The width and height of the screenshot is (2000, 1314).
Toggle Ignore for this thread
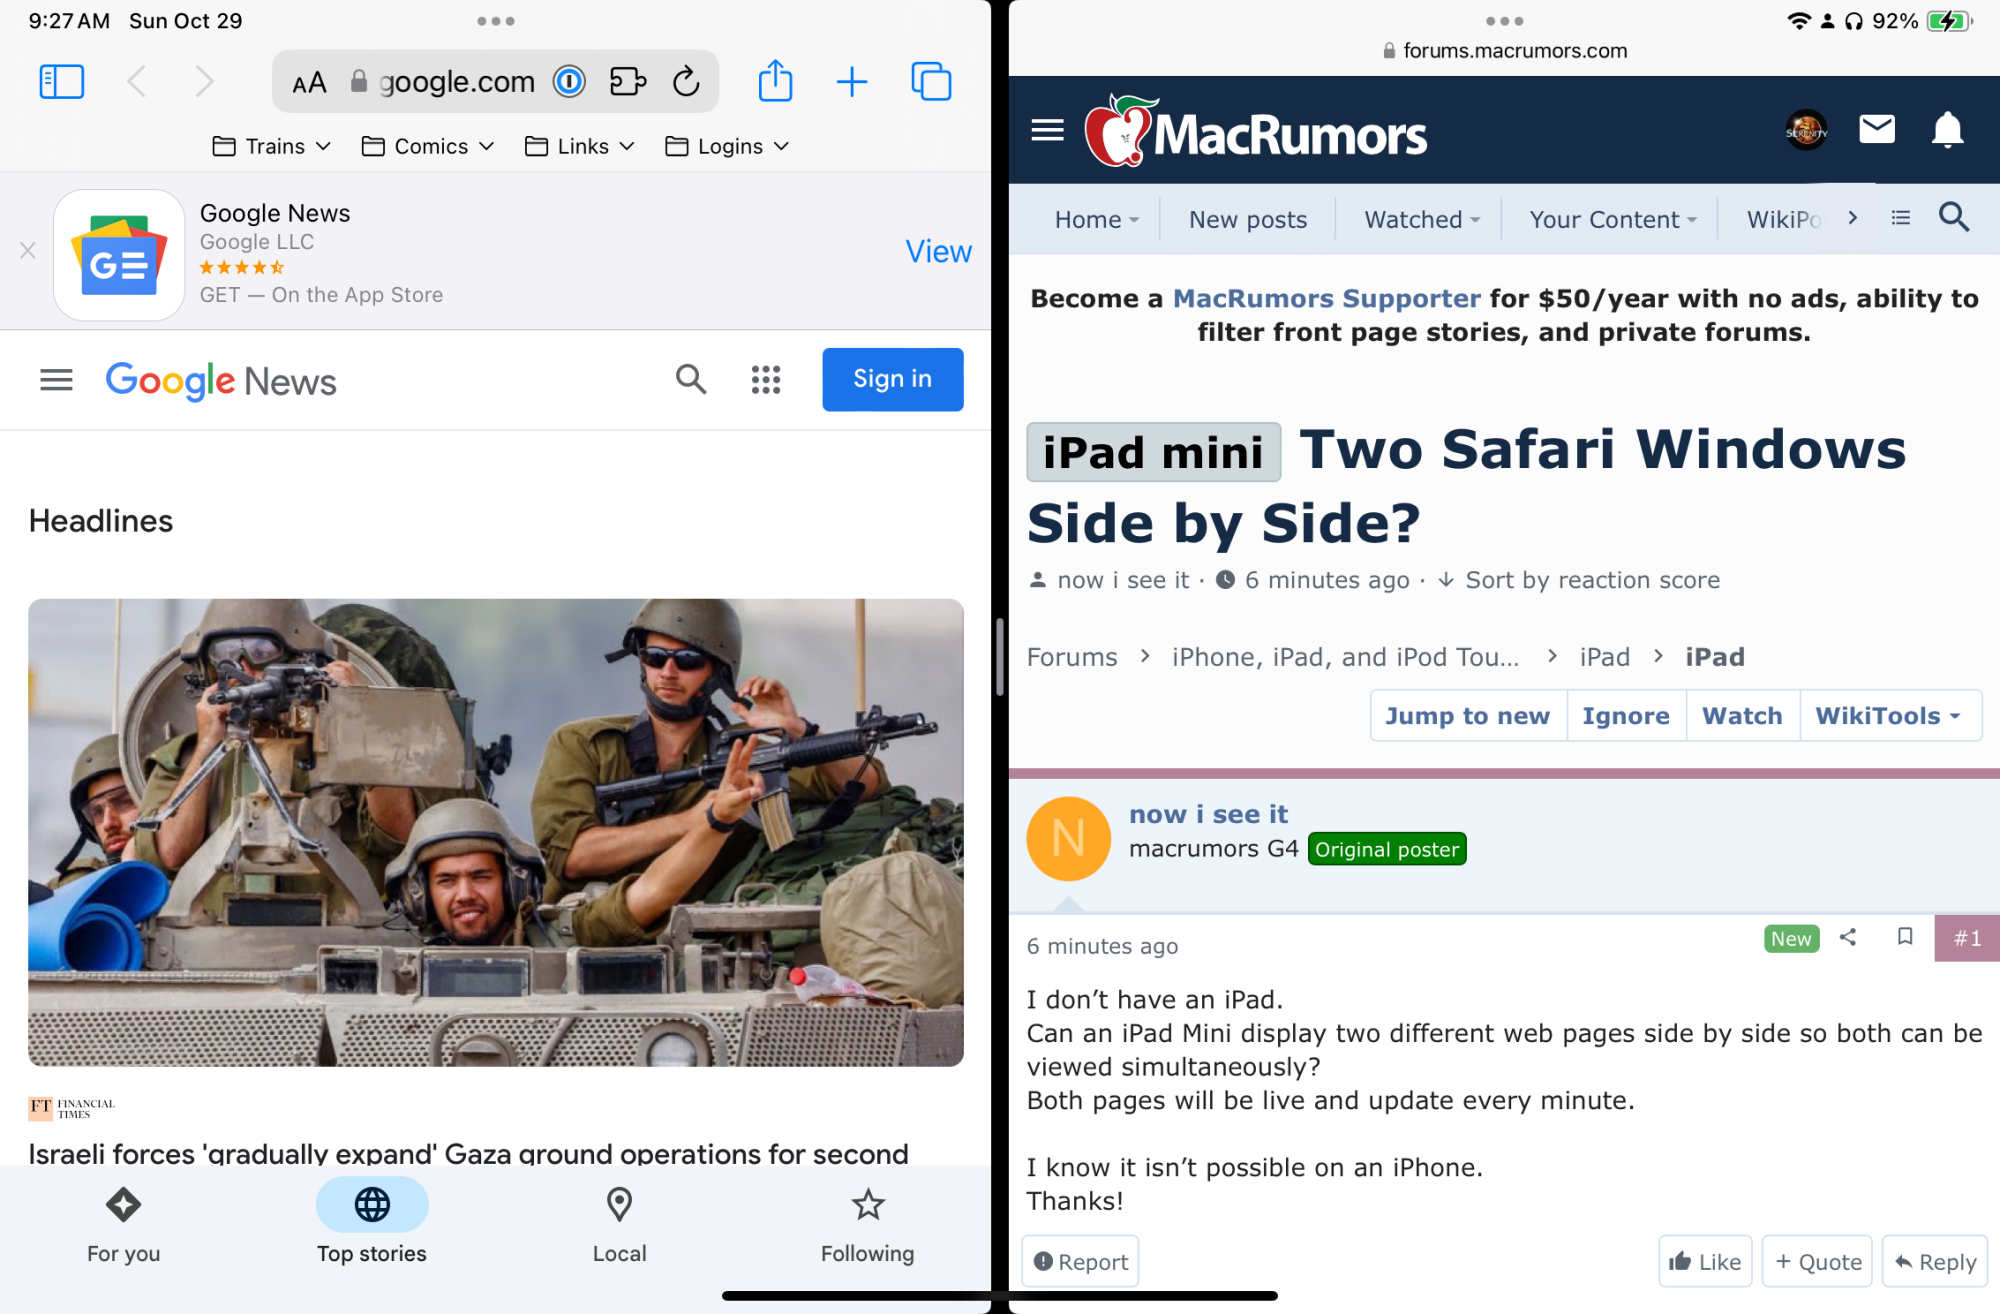tap(1625, 716)
